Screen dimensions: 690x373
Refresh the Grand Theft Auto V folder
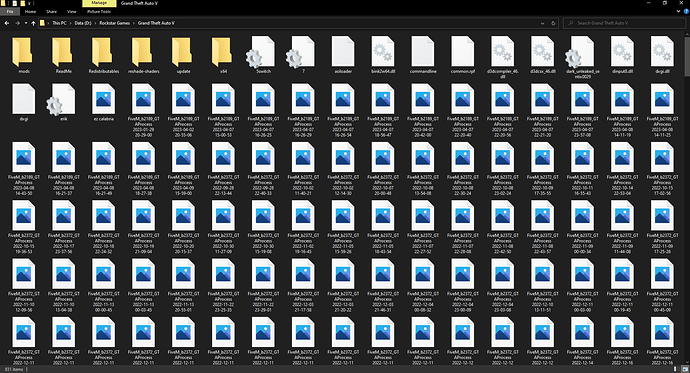click(x=553, y=23)
